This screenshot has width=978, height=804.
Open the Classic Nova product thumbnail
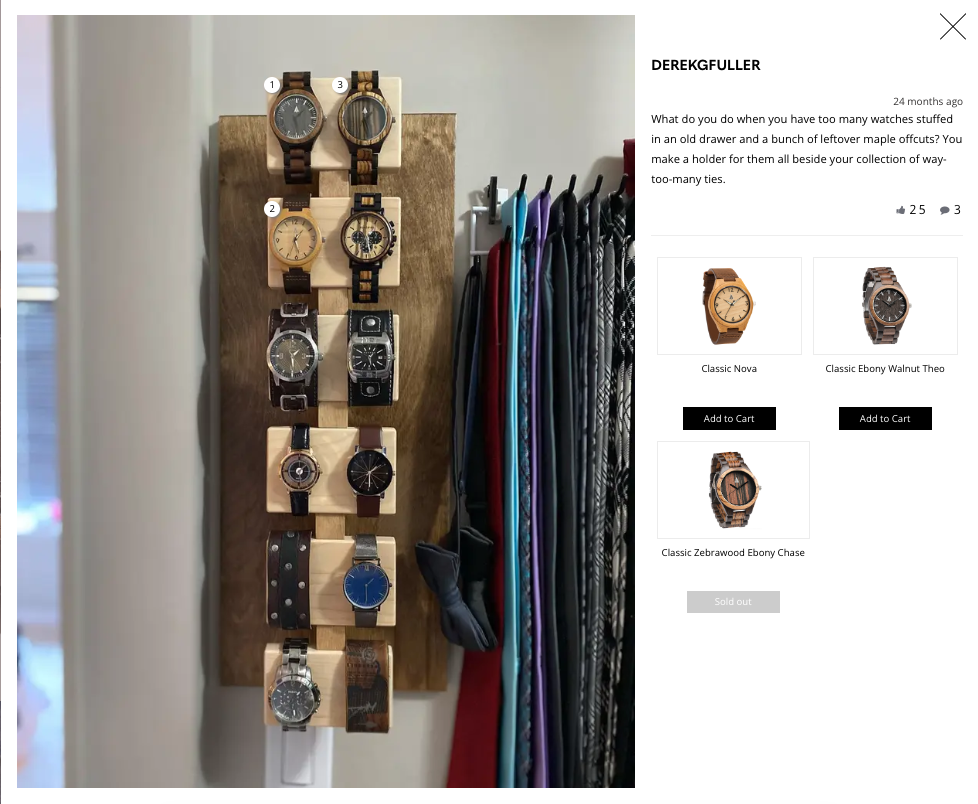click(729, 306)
